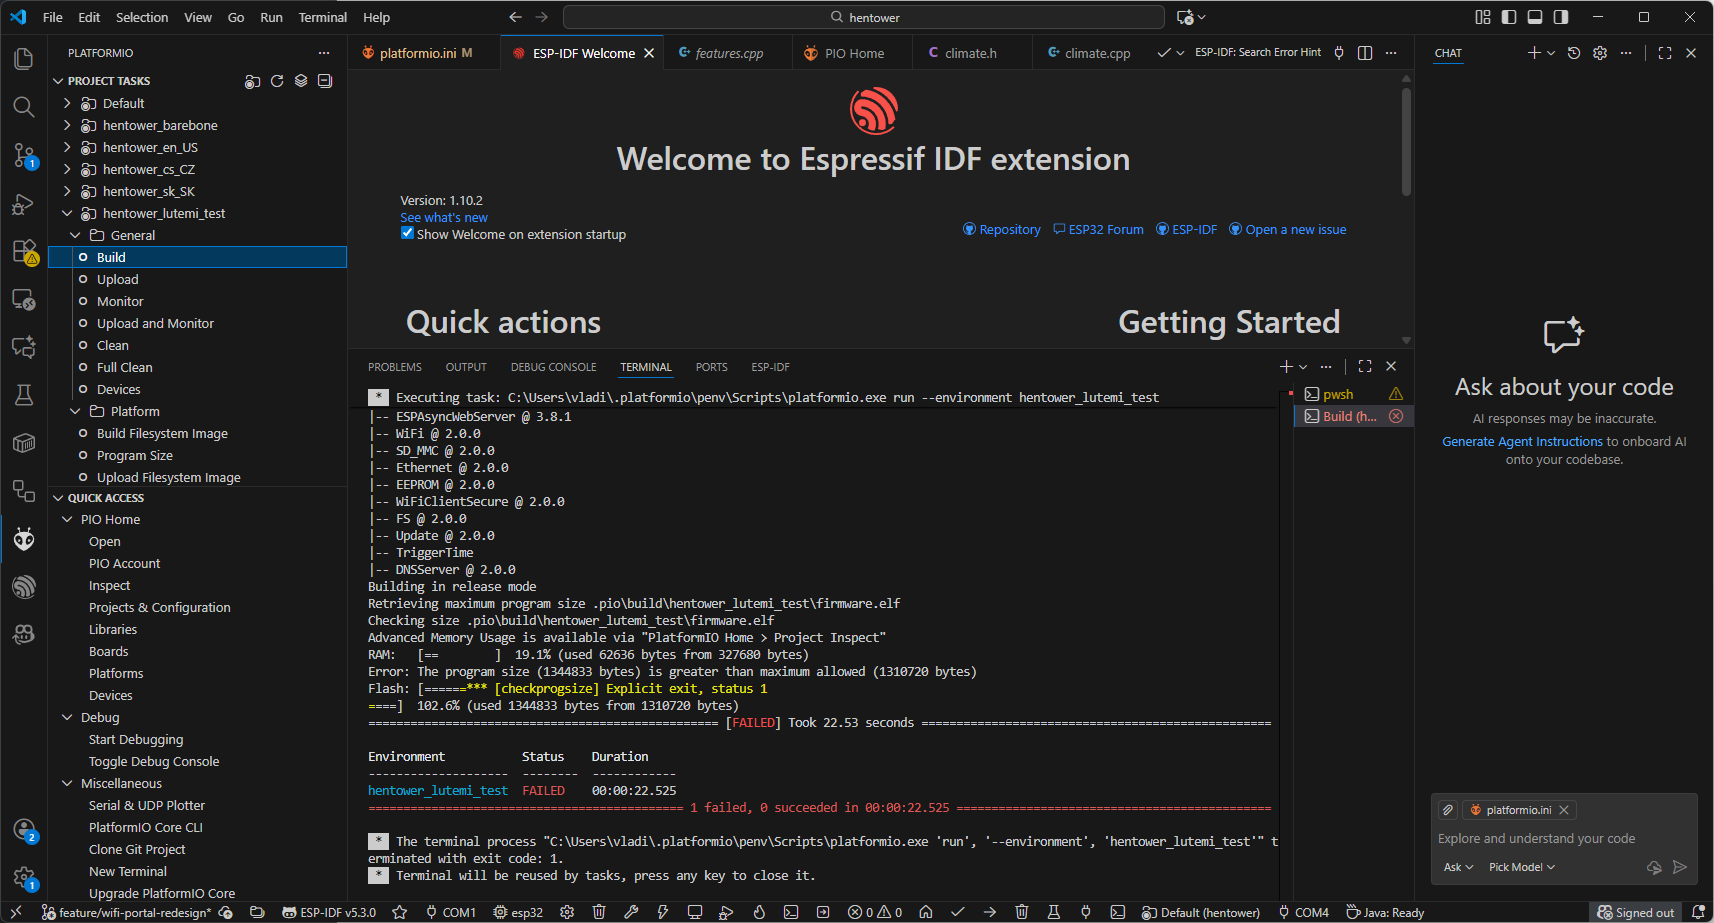Open the Extensions view
Screen dimensions: 1714x923
click(x=24, y=251)
